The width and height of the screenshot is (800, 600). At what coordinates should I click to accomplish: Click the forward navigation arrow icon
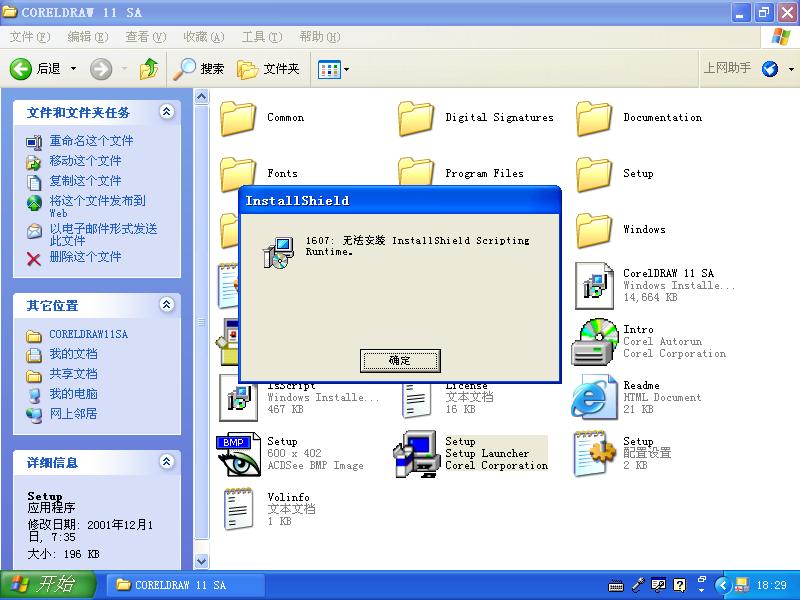pyautogui.click(x=101, y=69)
